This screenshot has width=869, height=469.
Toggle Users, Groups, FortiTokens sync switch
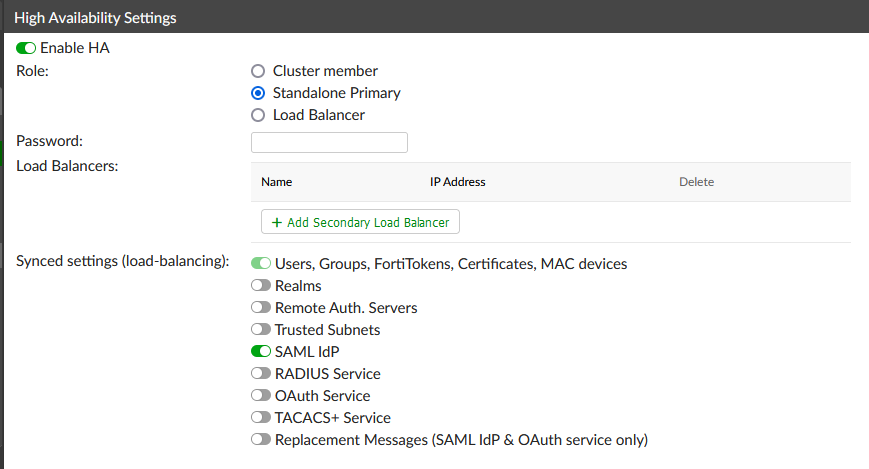(x=261, y=264)
